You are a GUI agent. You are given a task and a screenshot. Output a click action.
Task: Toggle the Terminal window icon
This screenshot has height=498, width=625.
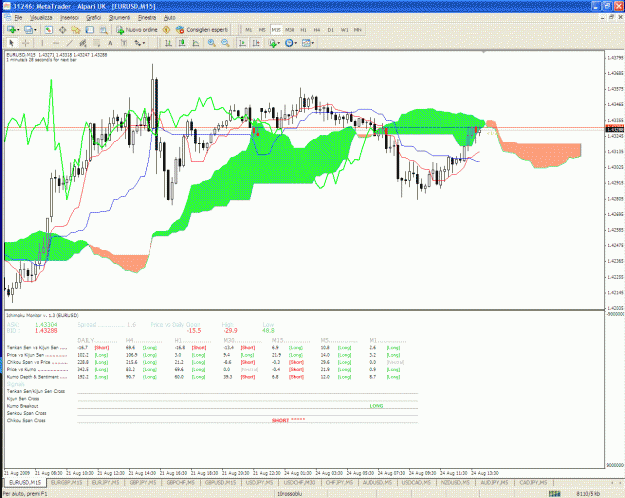[90, 30]
